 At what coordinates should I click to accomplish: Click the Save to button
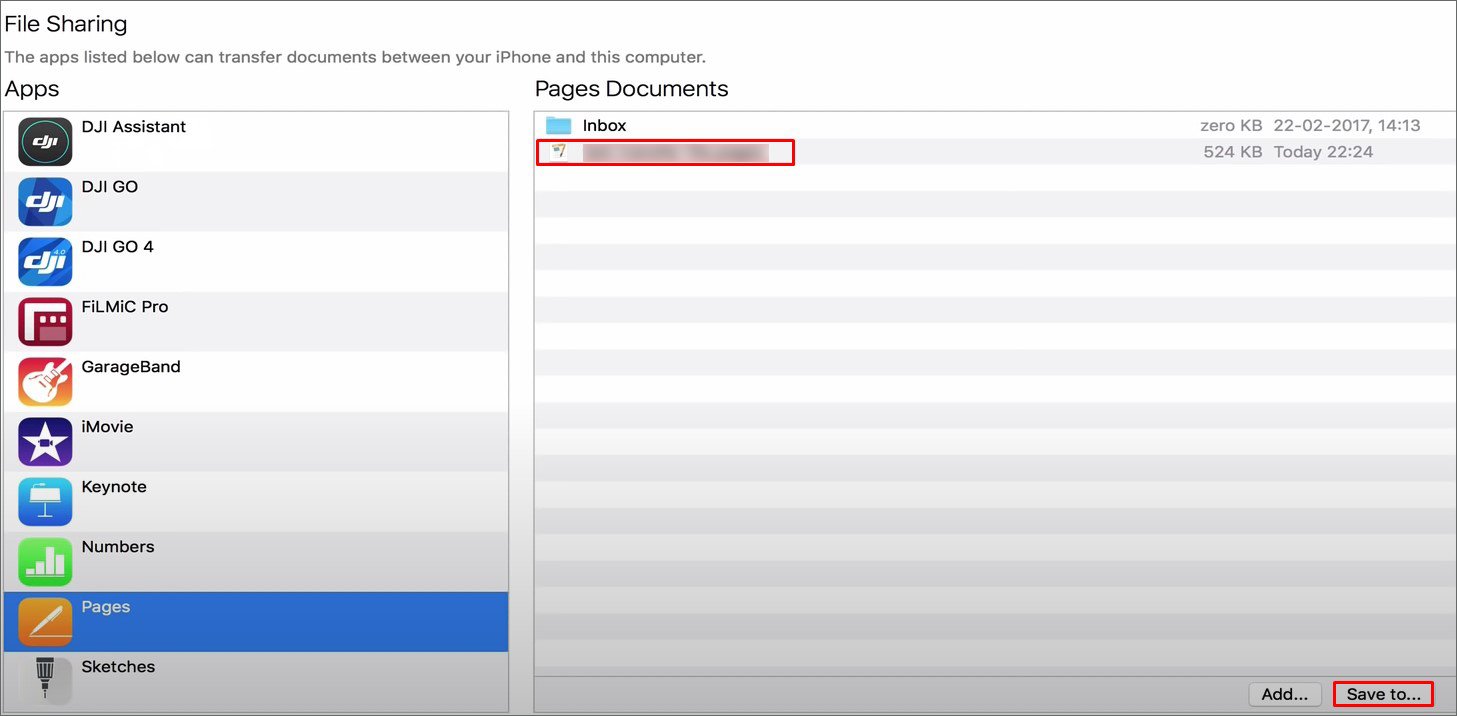(1383, 693)
